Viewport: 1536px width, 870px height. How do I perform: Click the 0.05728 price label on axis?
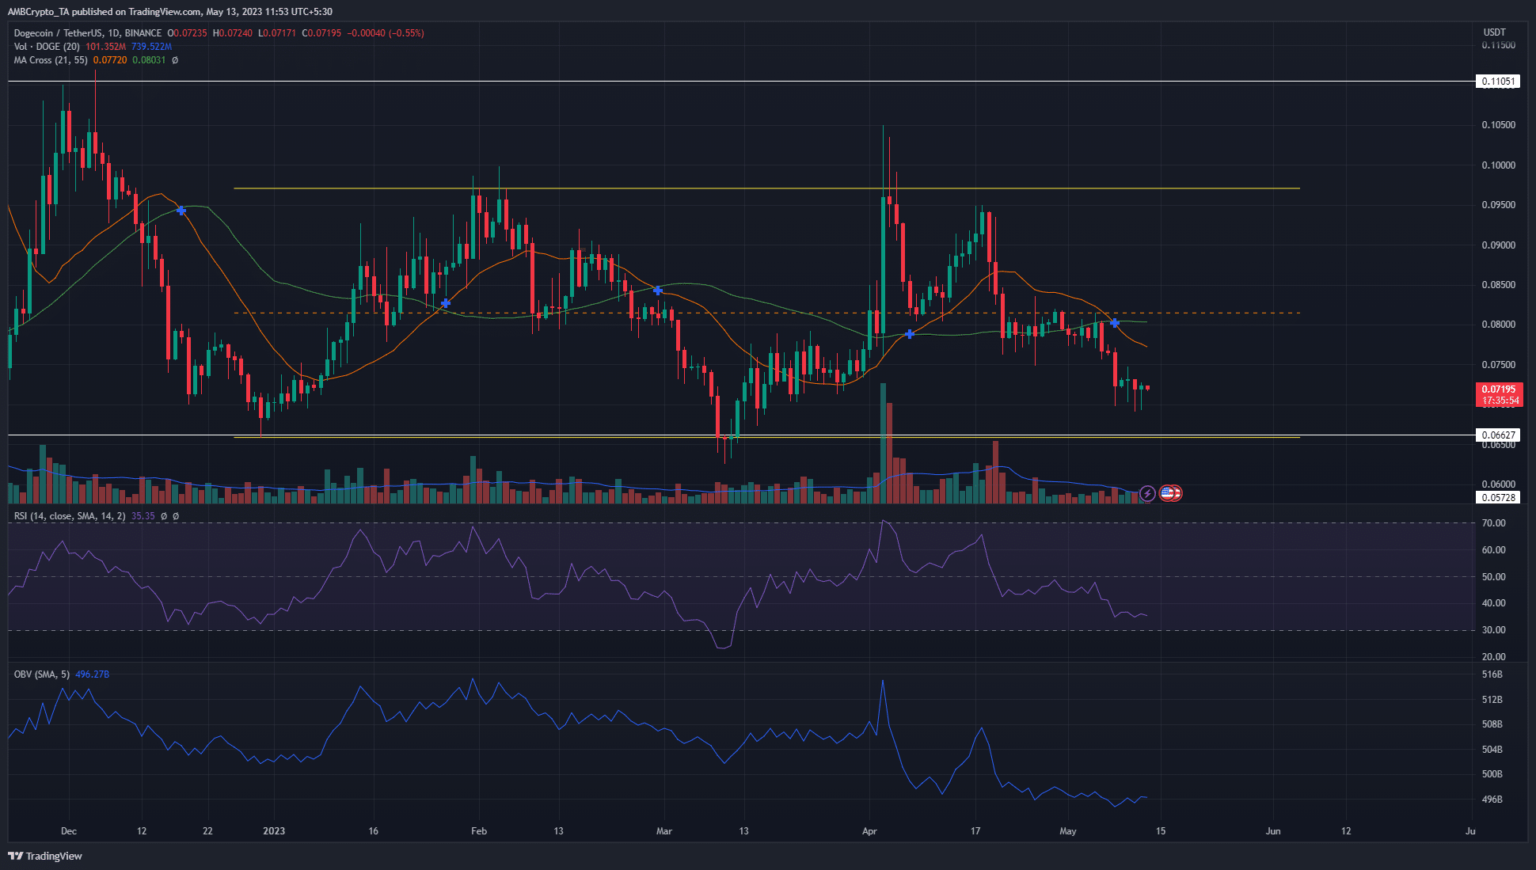[x=1497, y=497]
